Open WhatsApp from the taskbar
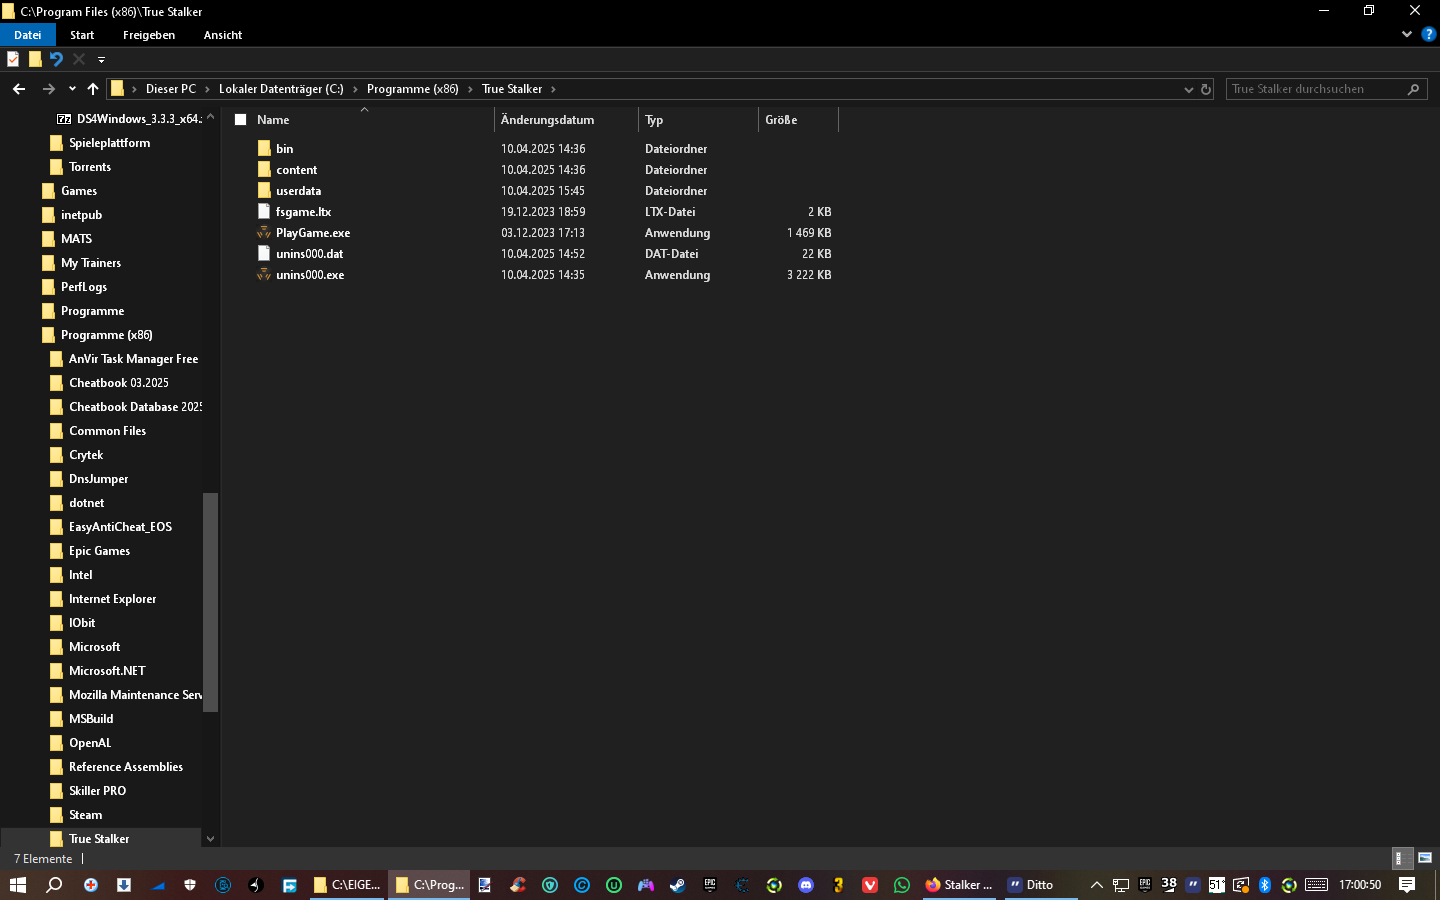Viewport: 1440px width, 900px height. [902, 885]
